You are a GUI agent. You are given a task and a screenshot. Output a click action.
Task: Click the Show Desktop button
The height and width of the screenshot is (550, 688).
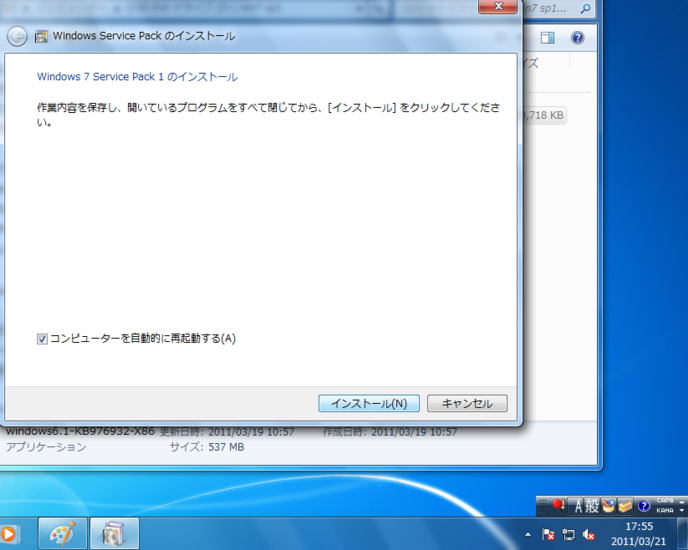click(683, 534)
